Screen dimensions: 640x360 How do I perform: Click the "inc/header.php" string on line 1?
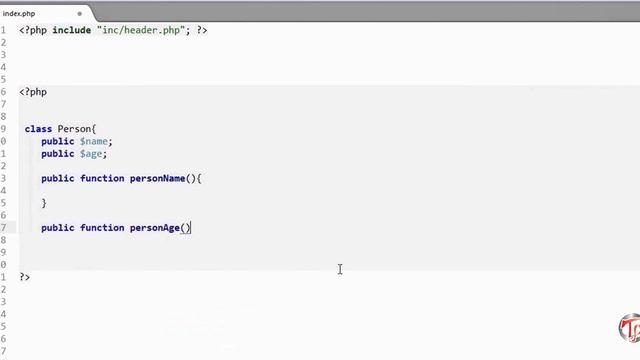[x=141, y=30]
